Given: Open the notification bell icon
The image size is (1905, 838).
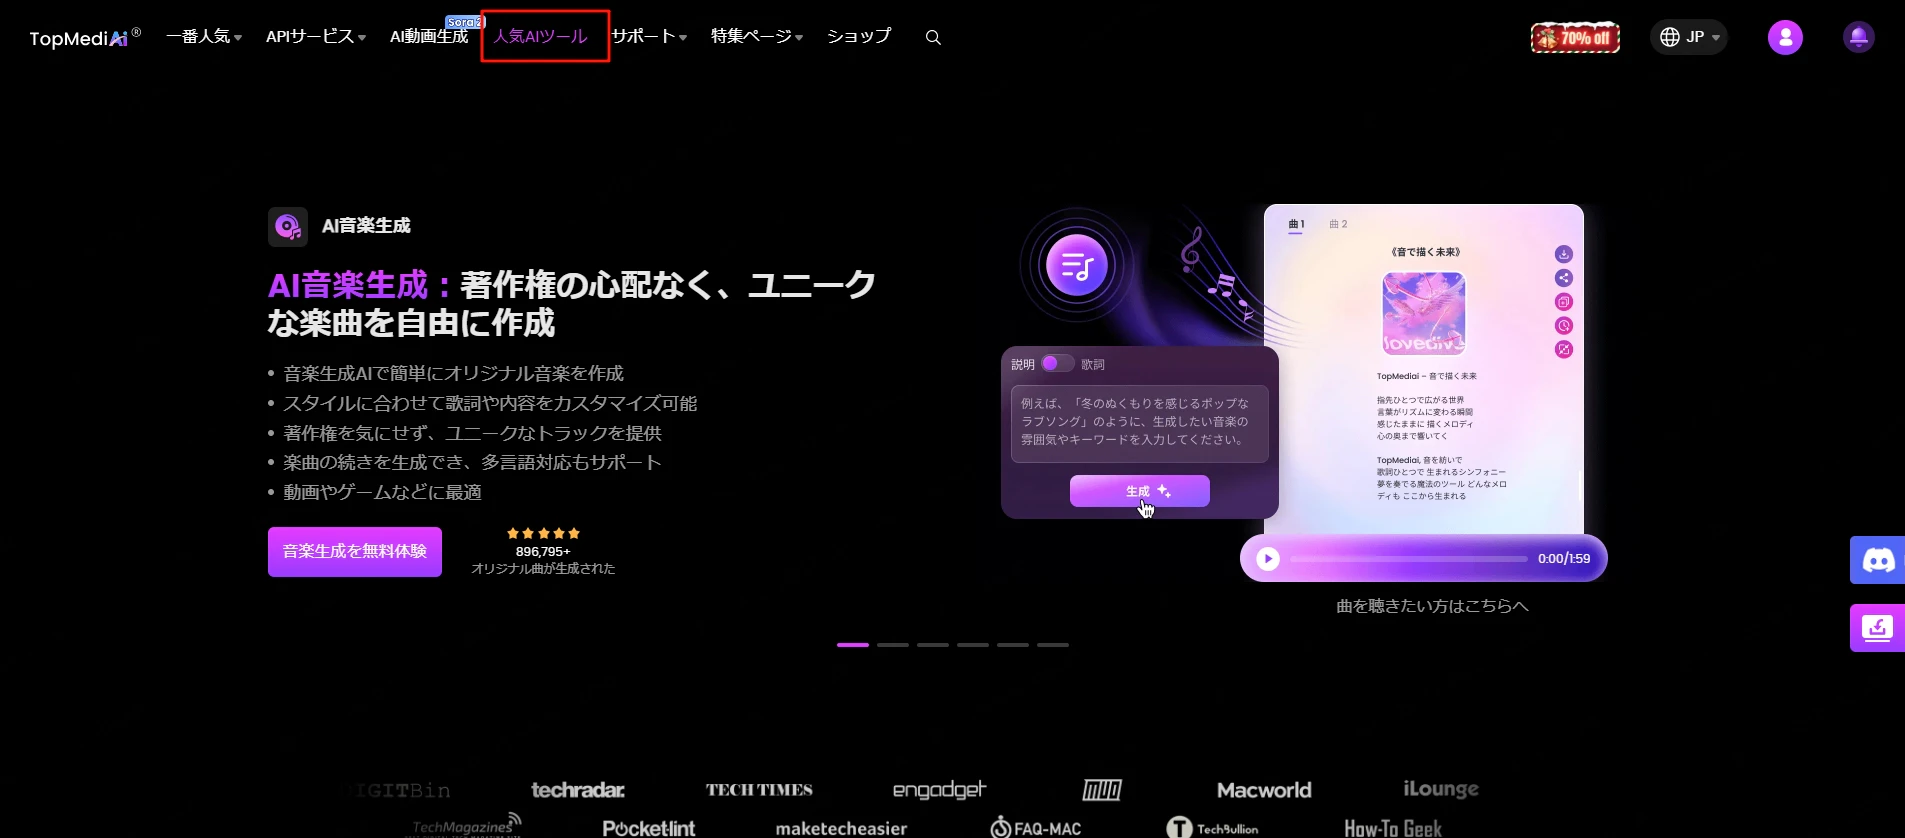Looking at the screenshot, I should (x=1858, y=37).
